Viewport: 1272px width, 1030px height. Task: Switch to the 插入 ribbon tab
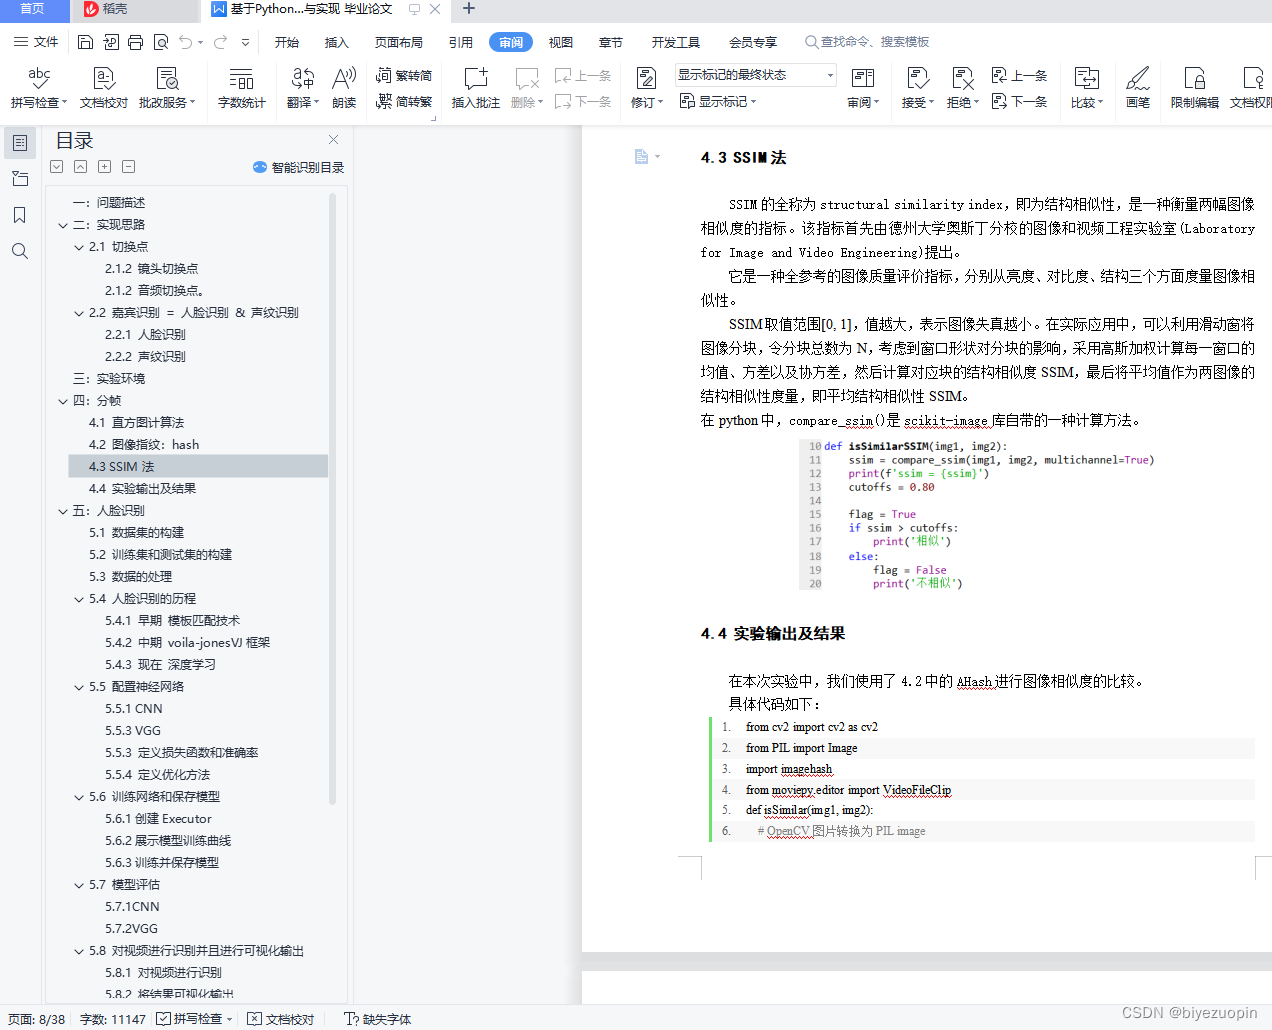tap(336, 42)
